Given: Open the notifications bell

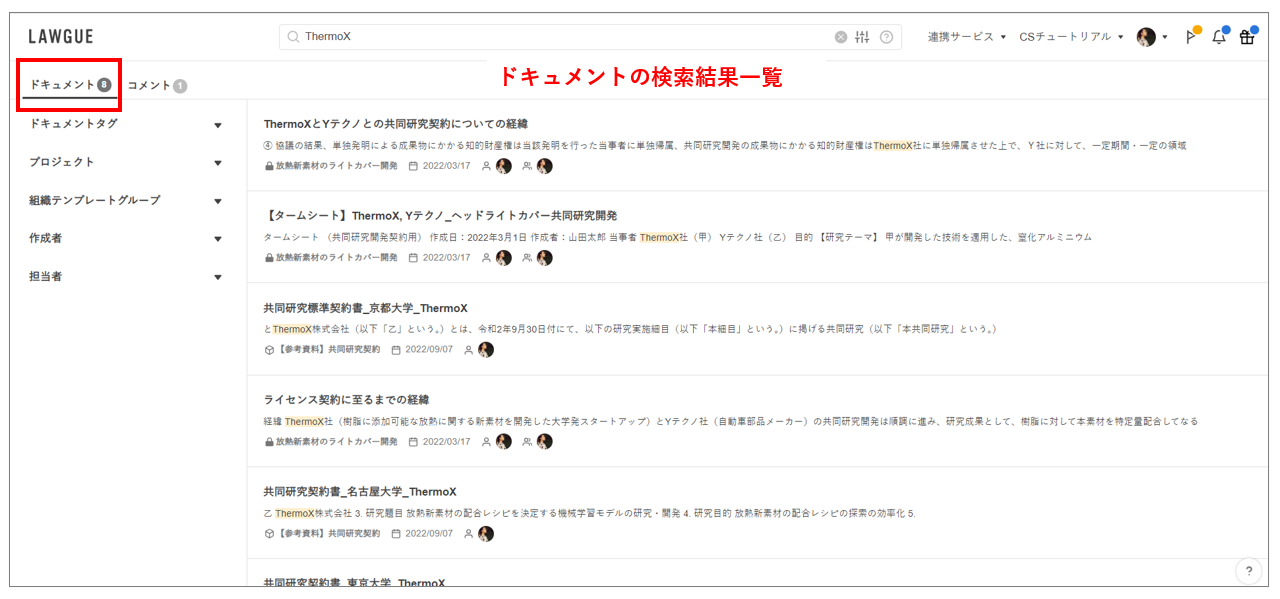Looking at the screenshot, I should (x=1218, y=37).
